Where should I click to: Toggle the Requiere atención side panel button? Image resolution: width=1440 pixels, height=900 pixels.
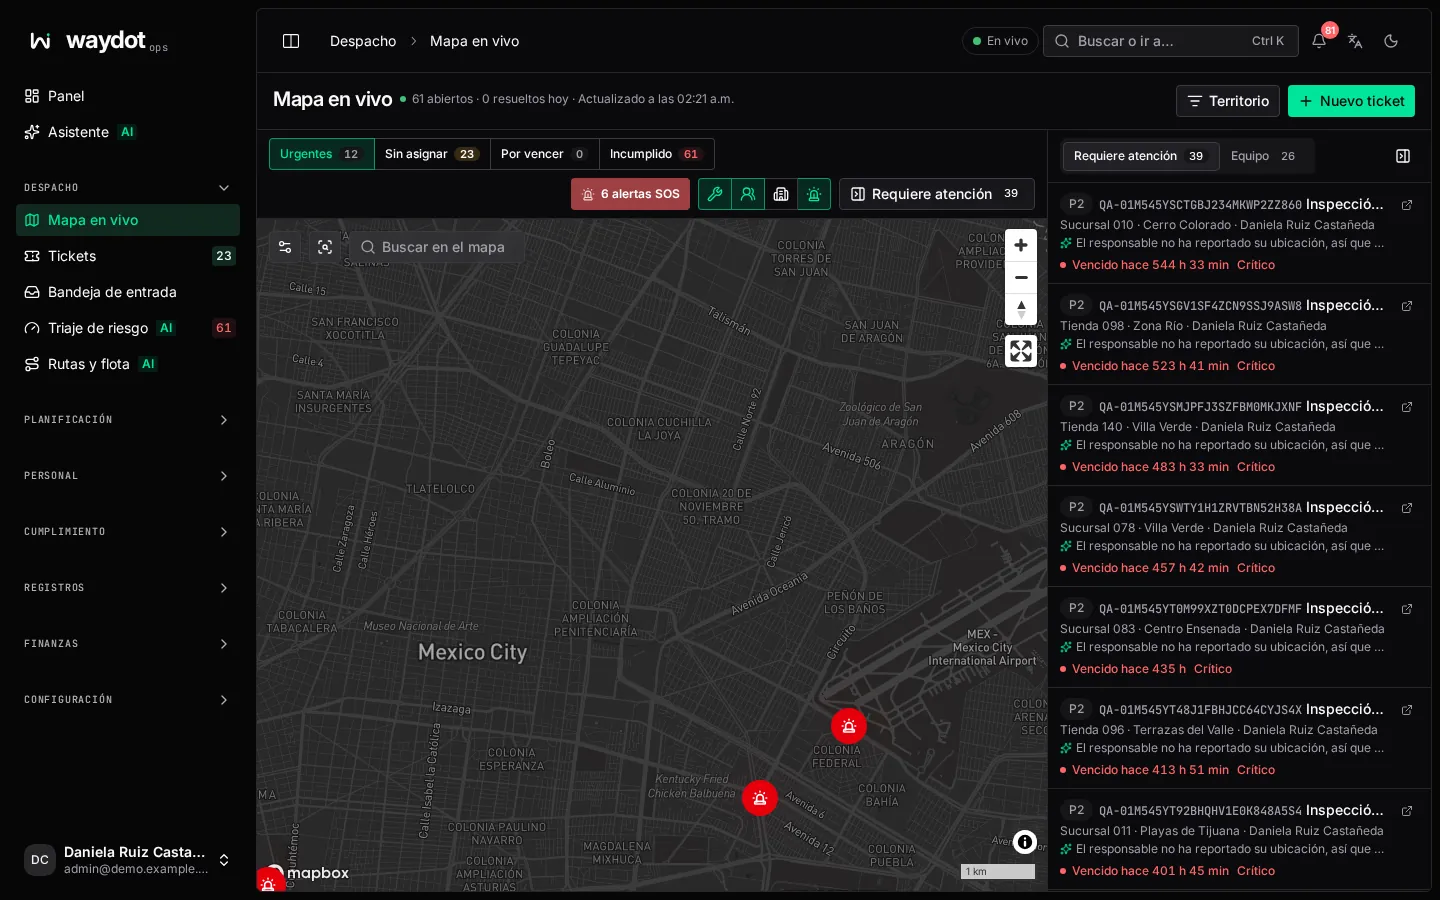coord(937,194)
